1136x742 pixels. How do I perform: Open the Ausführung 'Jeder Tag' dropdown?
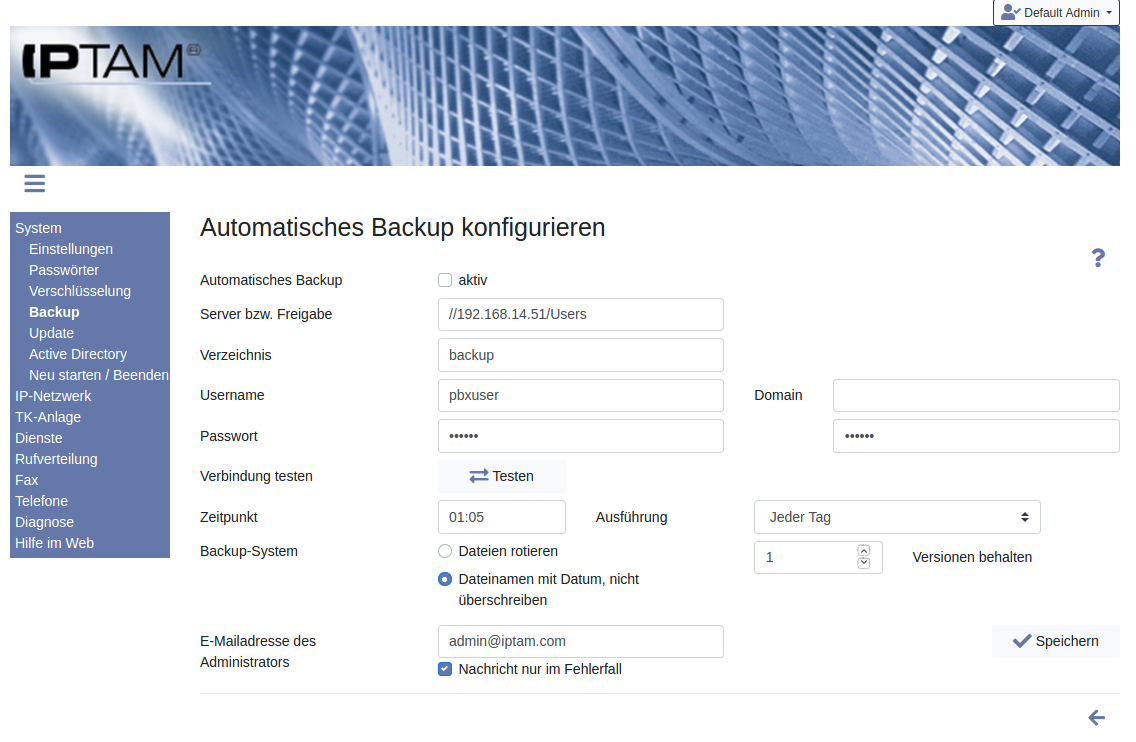pos(897,517)
